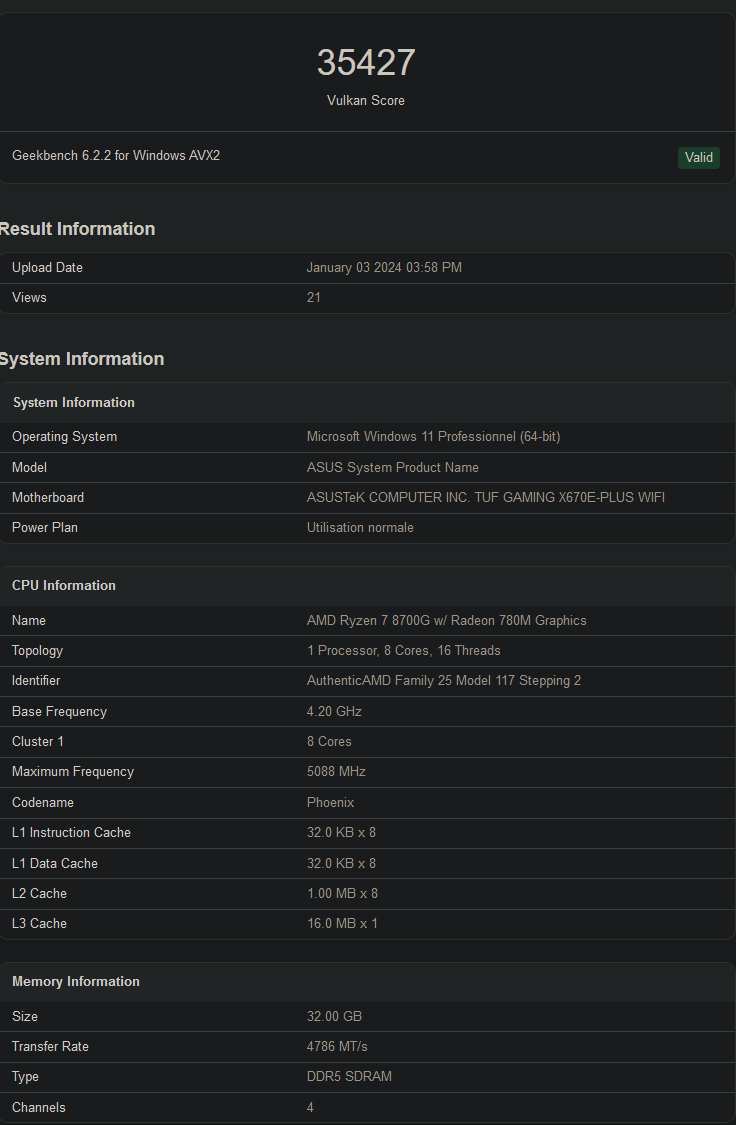Click L1 Instruction Cache value 32.0 KB x 8
This screenshot has width=736, height=1125.
point(341,833)
